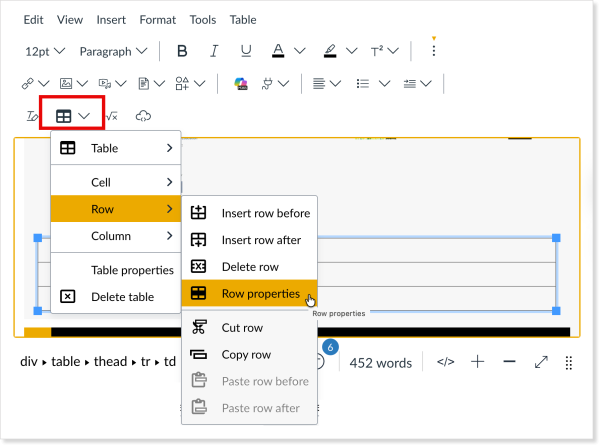This screenshot has height=446, width=600.
Task: Expand list options arrow
Action: click(384, 83)
